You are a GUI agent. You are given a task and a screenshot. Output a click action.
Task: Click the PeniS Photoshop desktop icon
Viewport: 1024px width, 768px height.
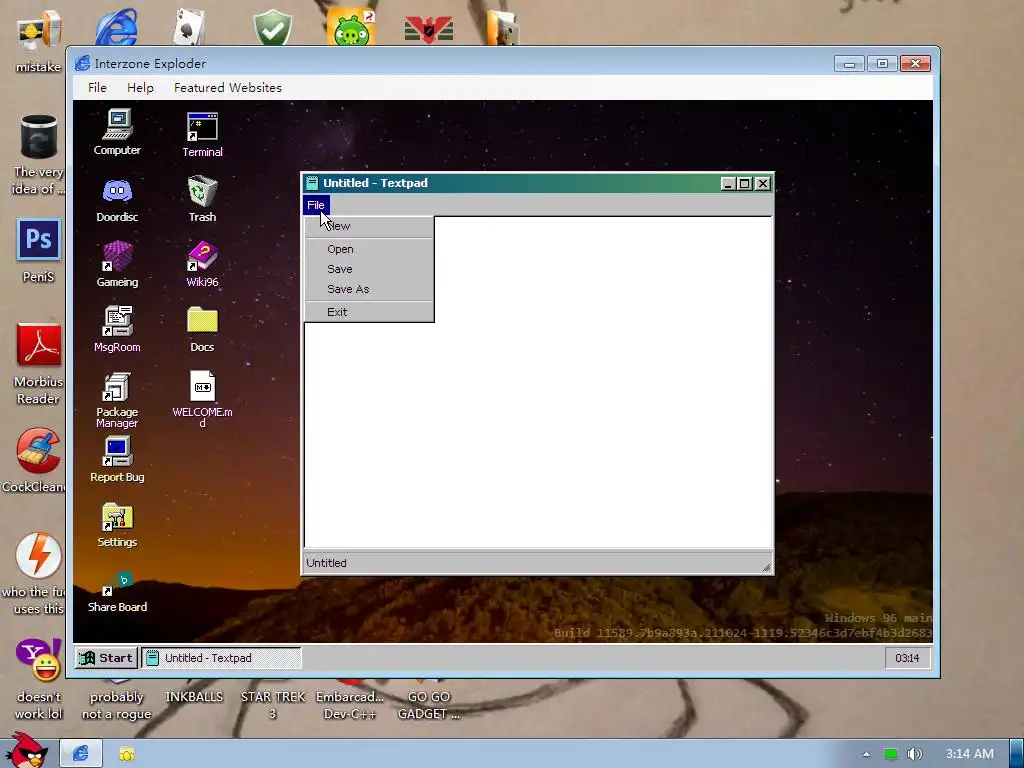click(x=39, y=240)
